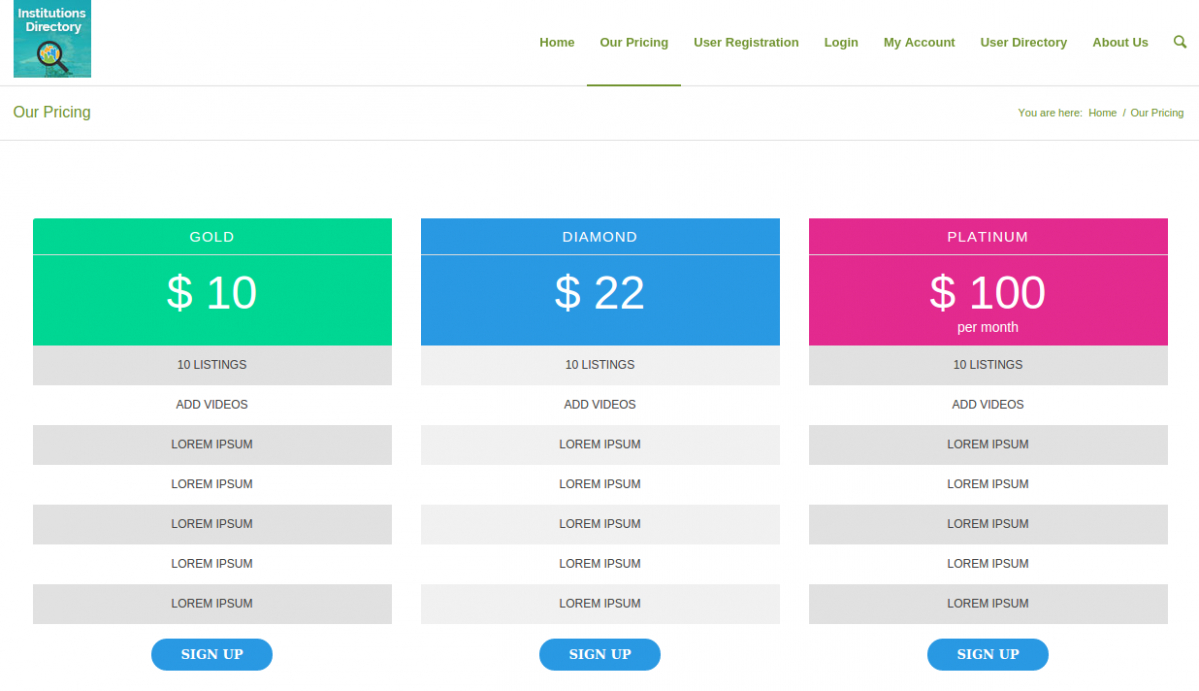Click the Our Pricing breadcrumb link
The image size is (1199, 691).
pos(1157,113)
